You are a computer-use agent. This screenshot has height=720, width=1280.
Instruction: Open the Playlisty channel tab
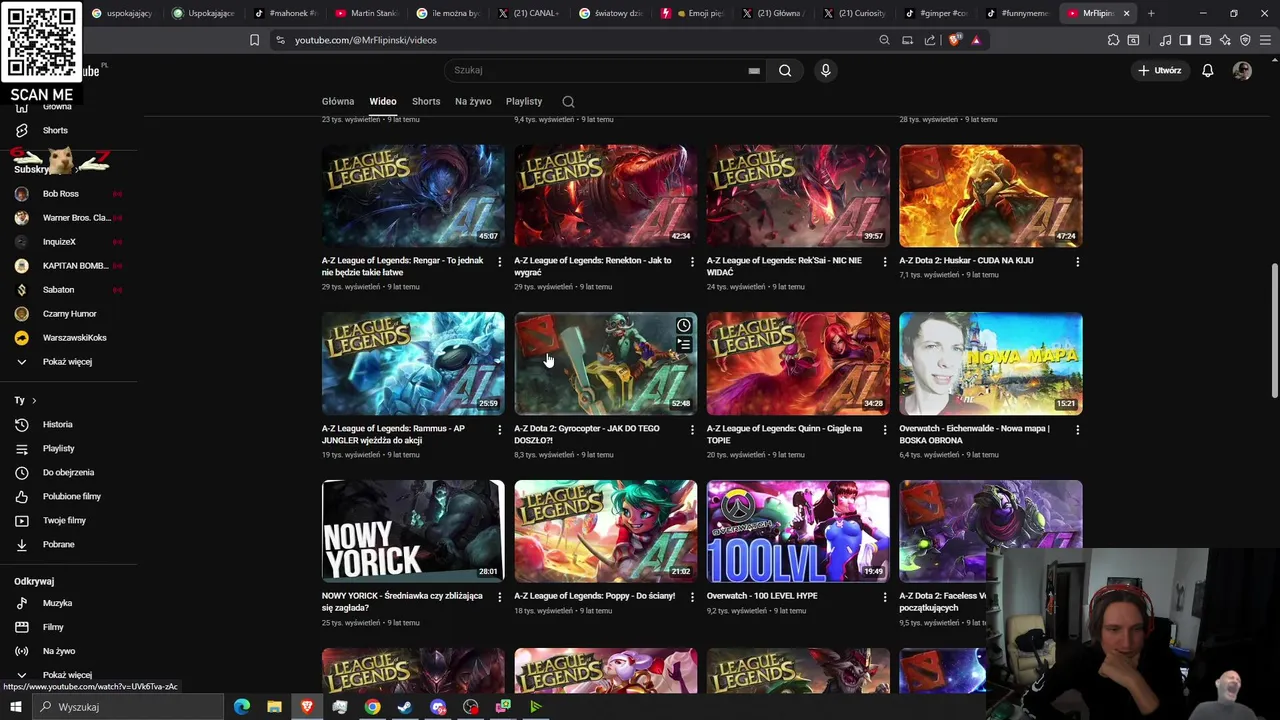coord(524,101)
